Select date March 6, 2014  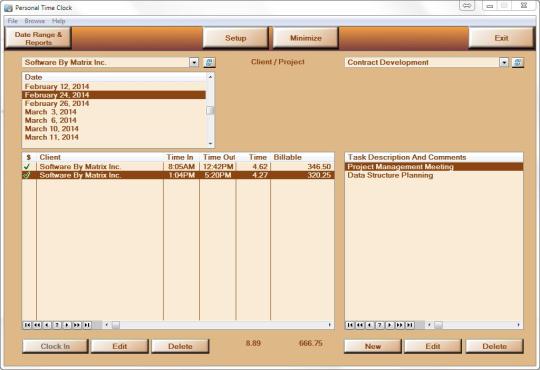114,120
